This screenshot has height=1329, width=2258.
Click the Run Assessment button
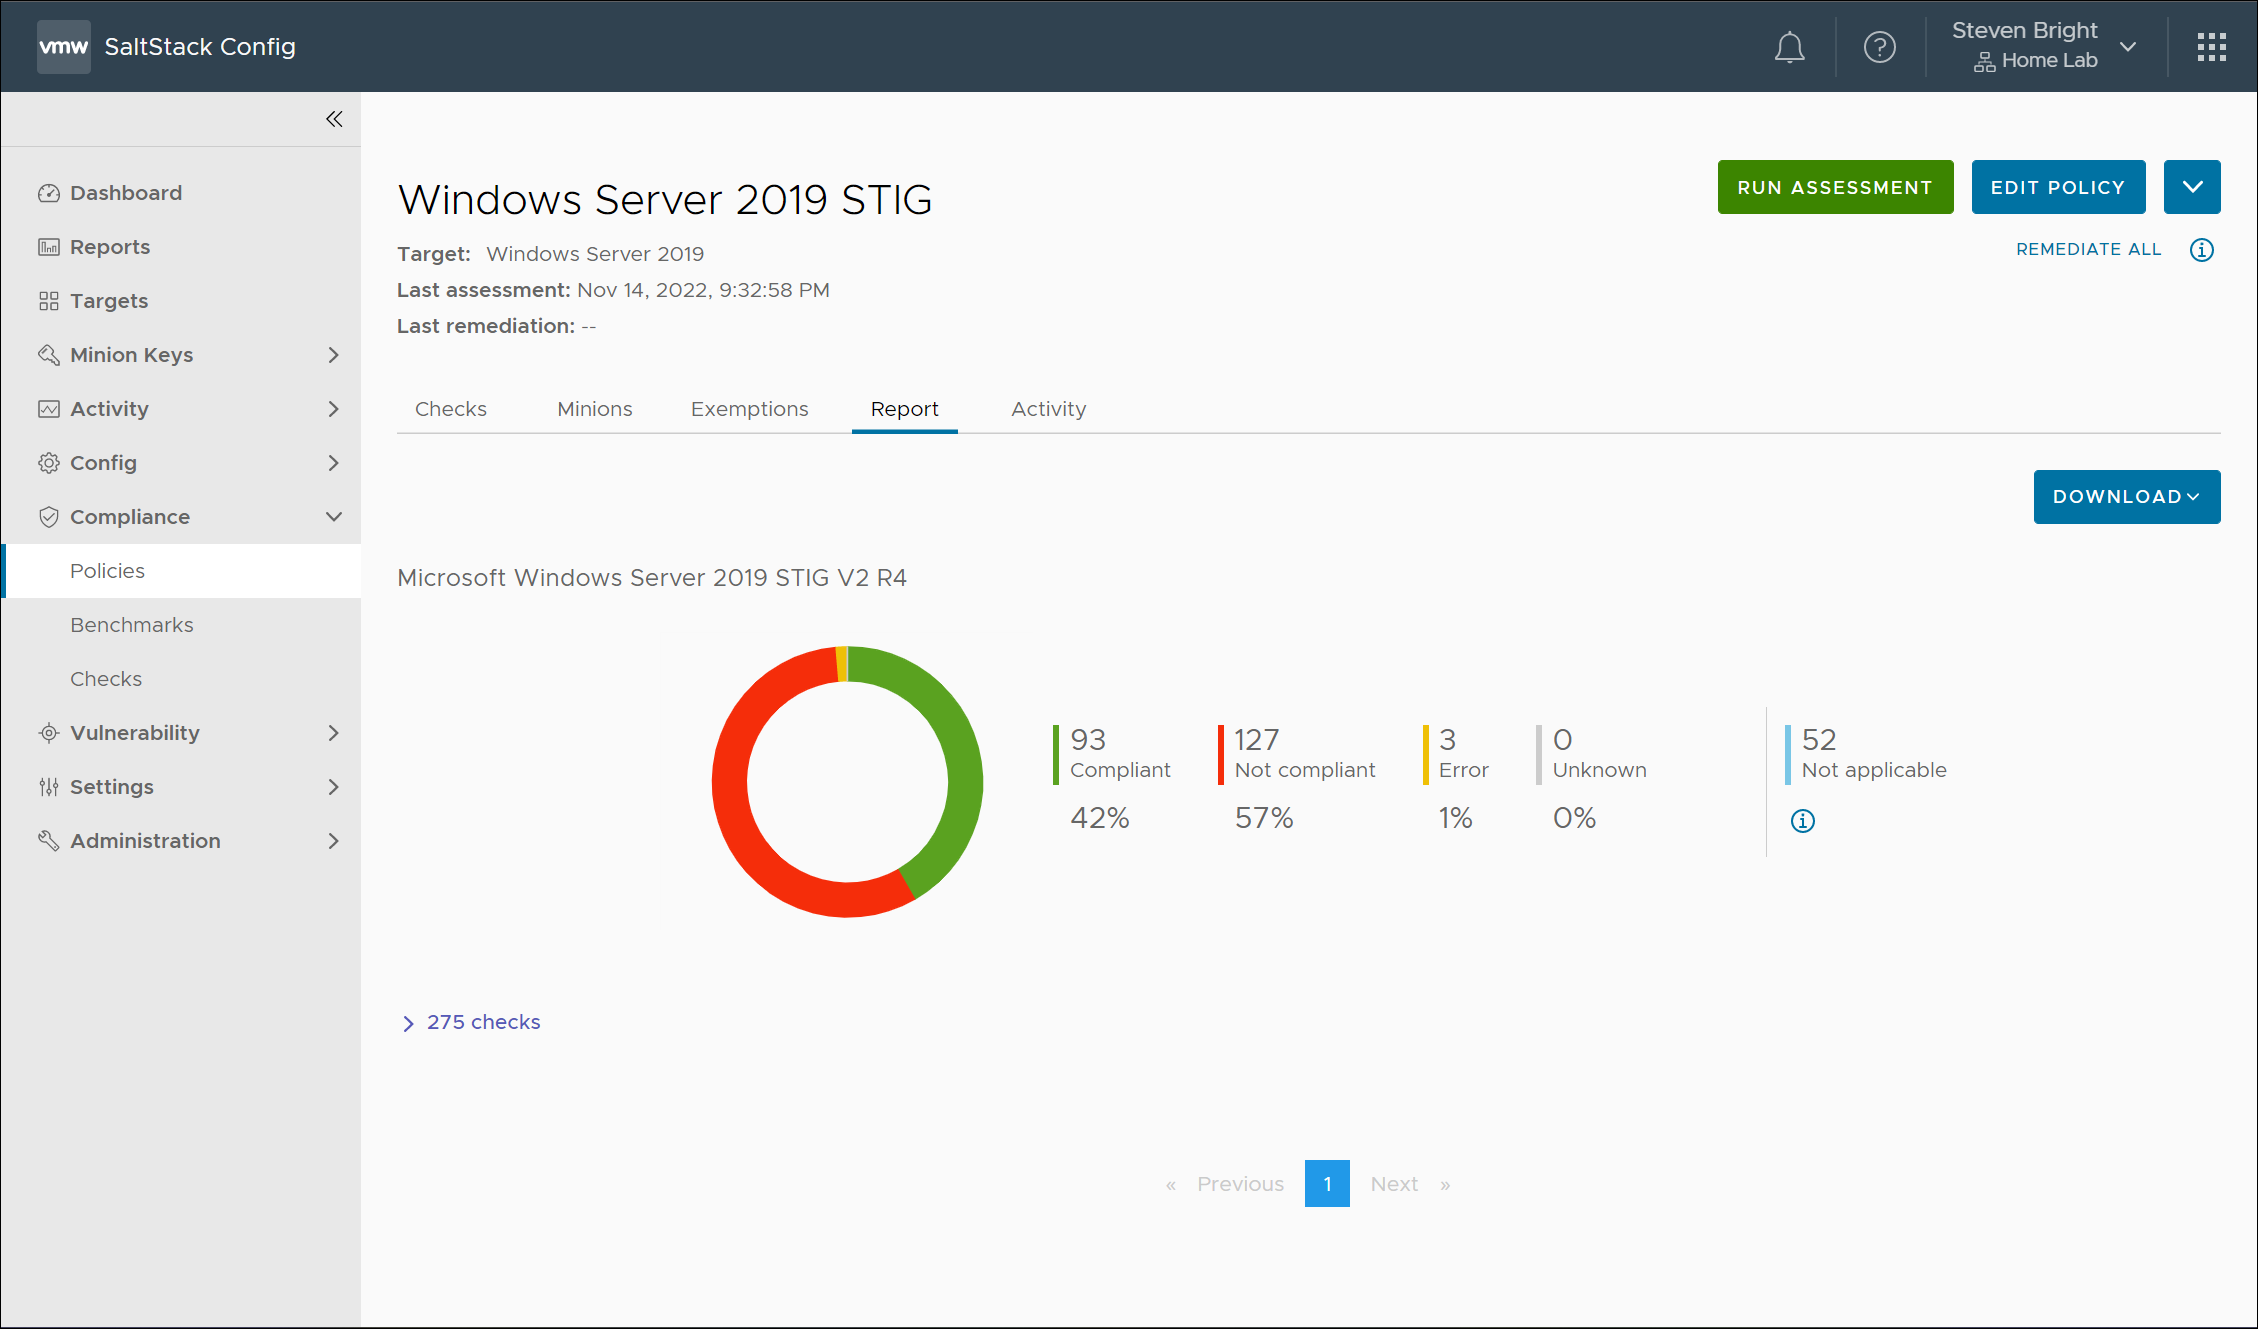[1835, 187]
